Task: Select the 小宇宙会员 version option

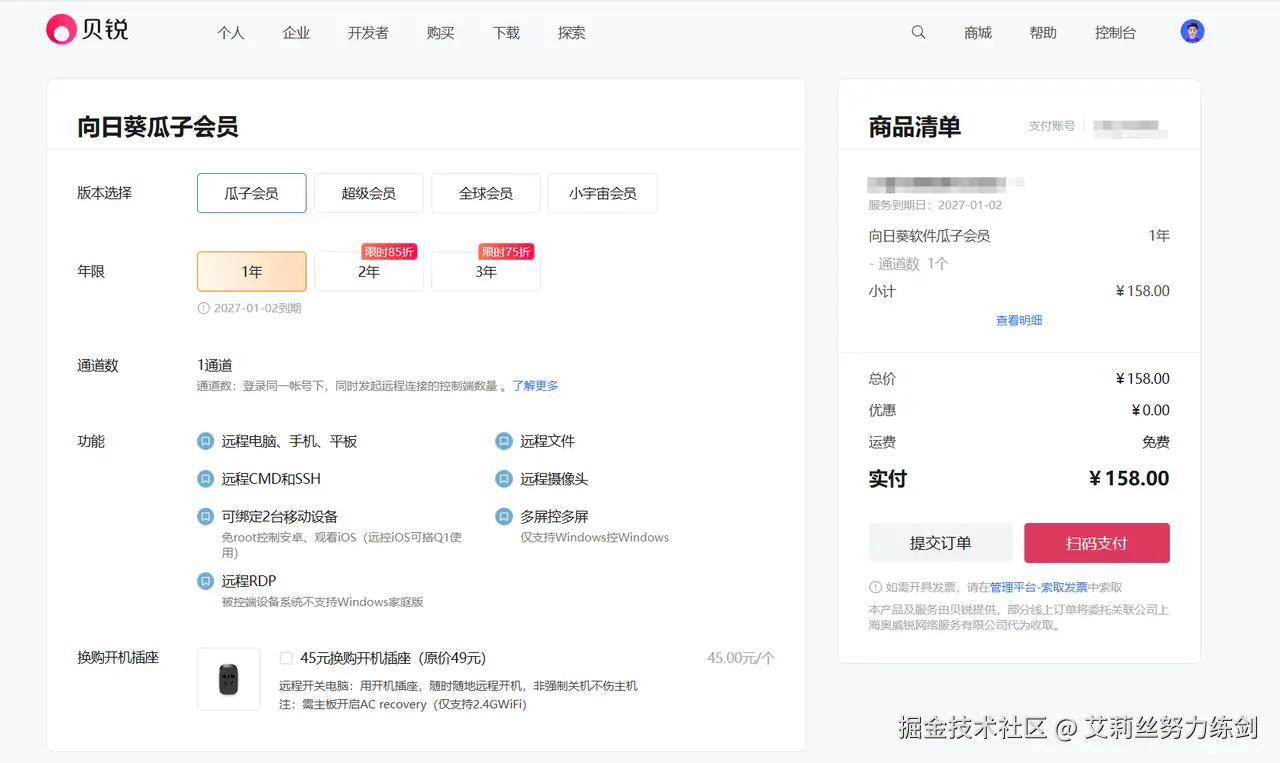Action: 603,193
